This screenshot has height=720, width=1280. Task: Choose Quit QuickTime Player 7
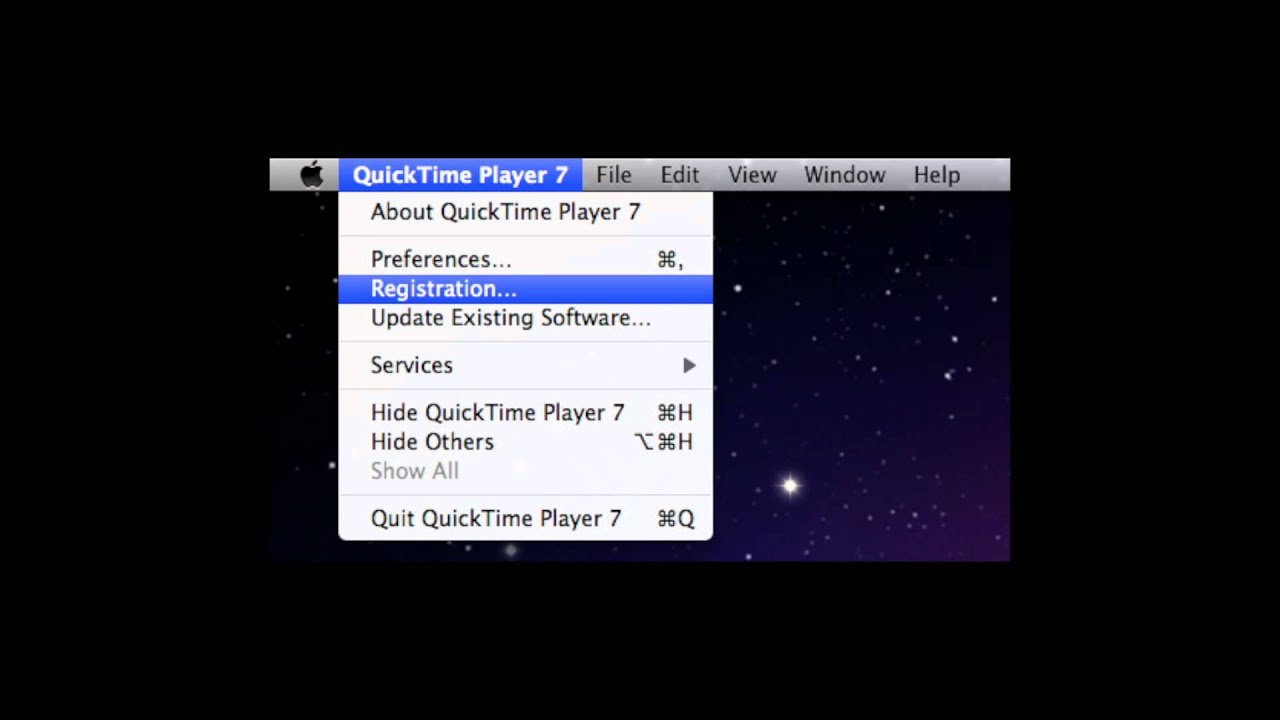click(526, 519)
